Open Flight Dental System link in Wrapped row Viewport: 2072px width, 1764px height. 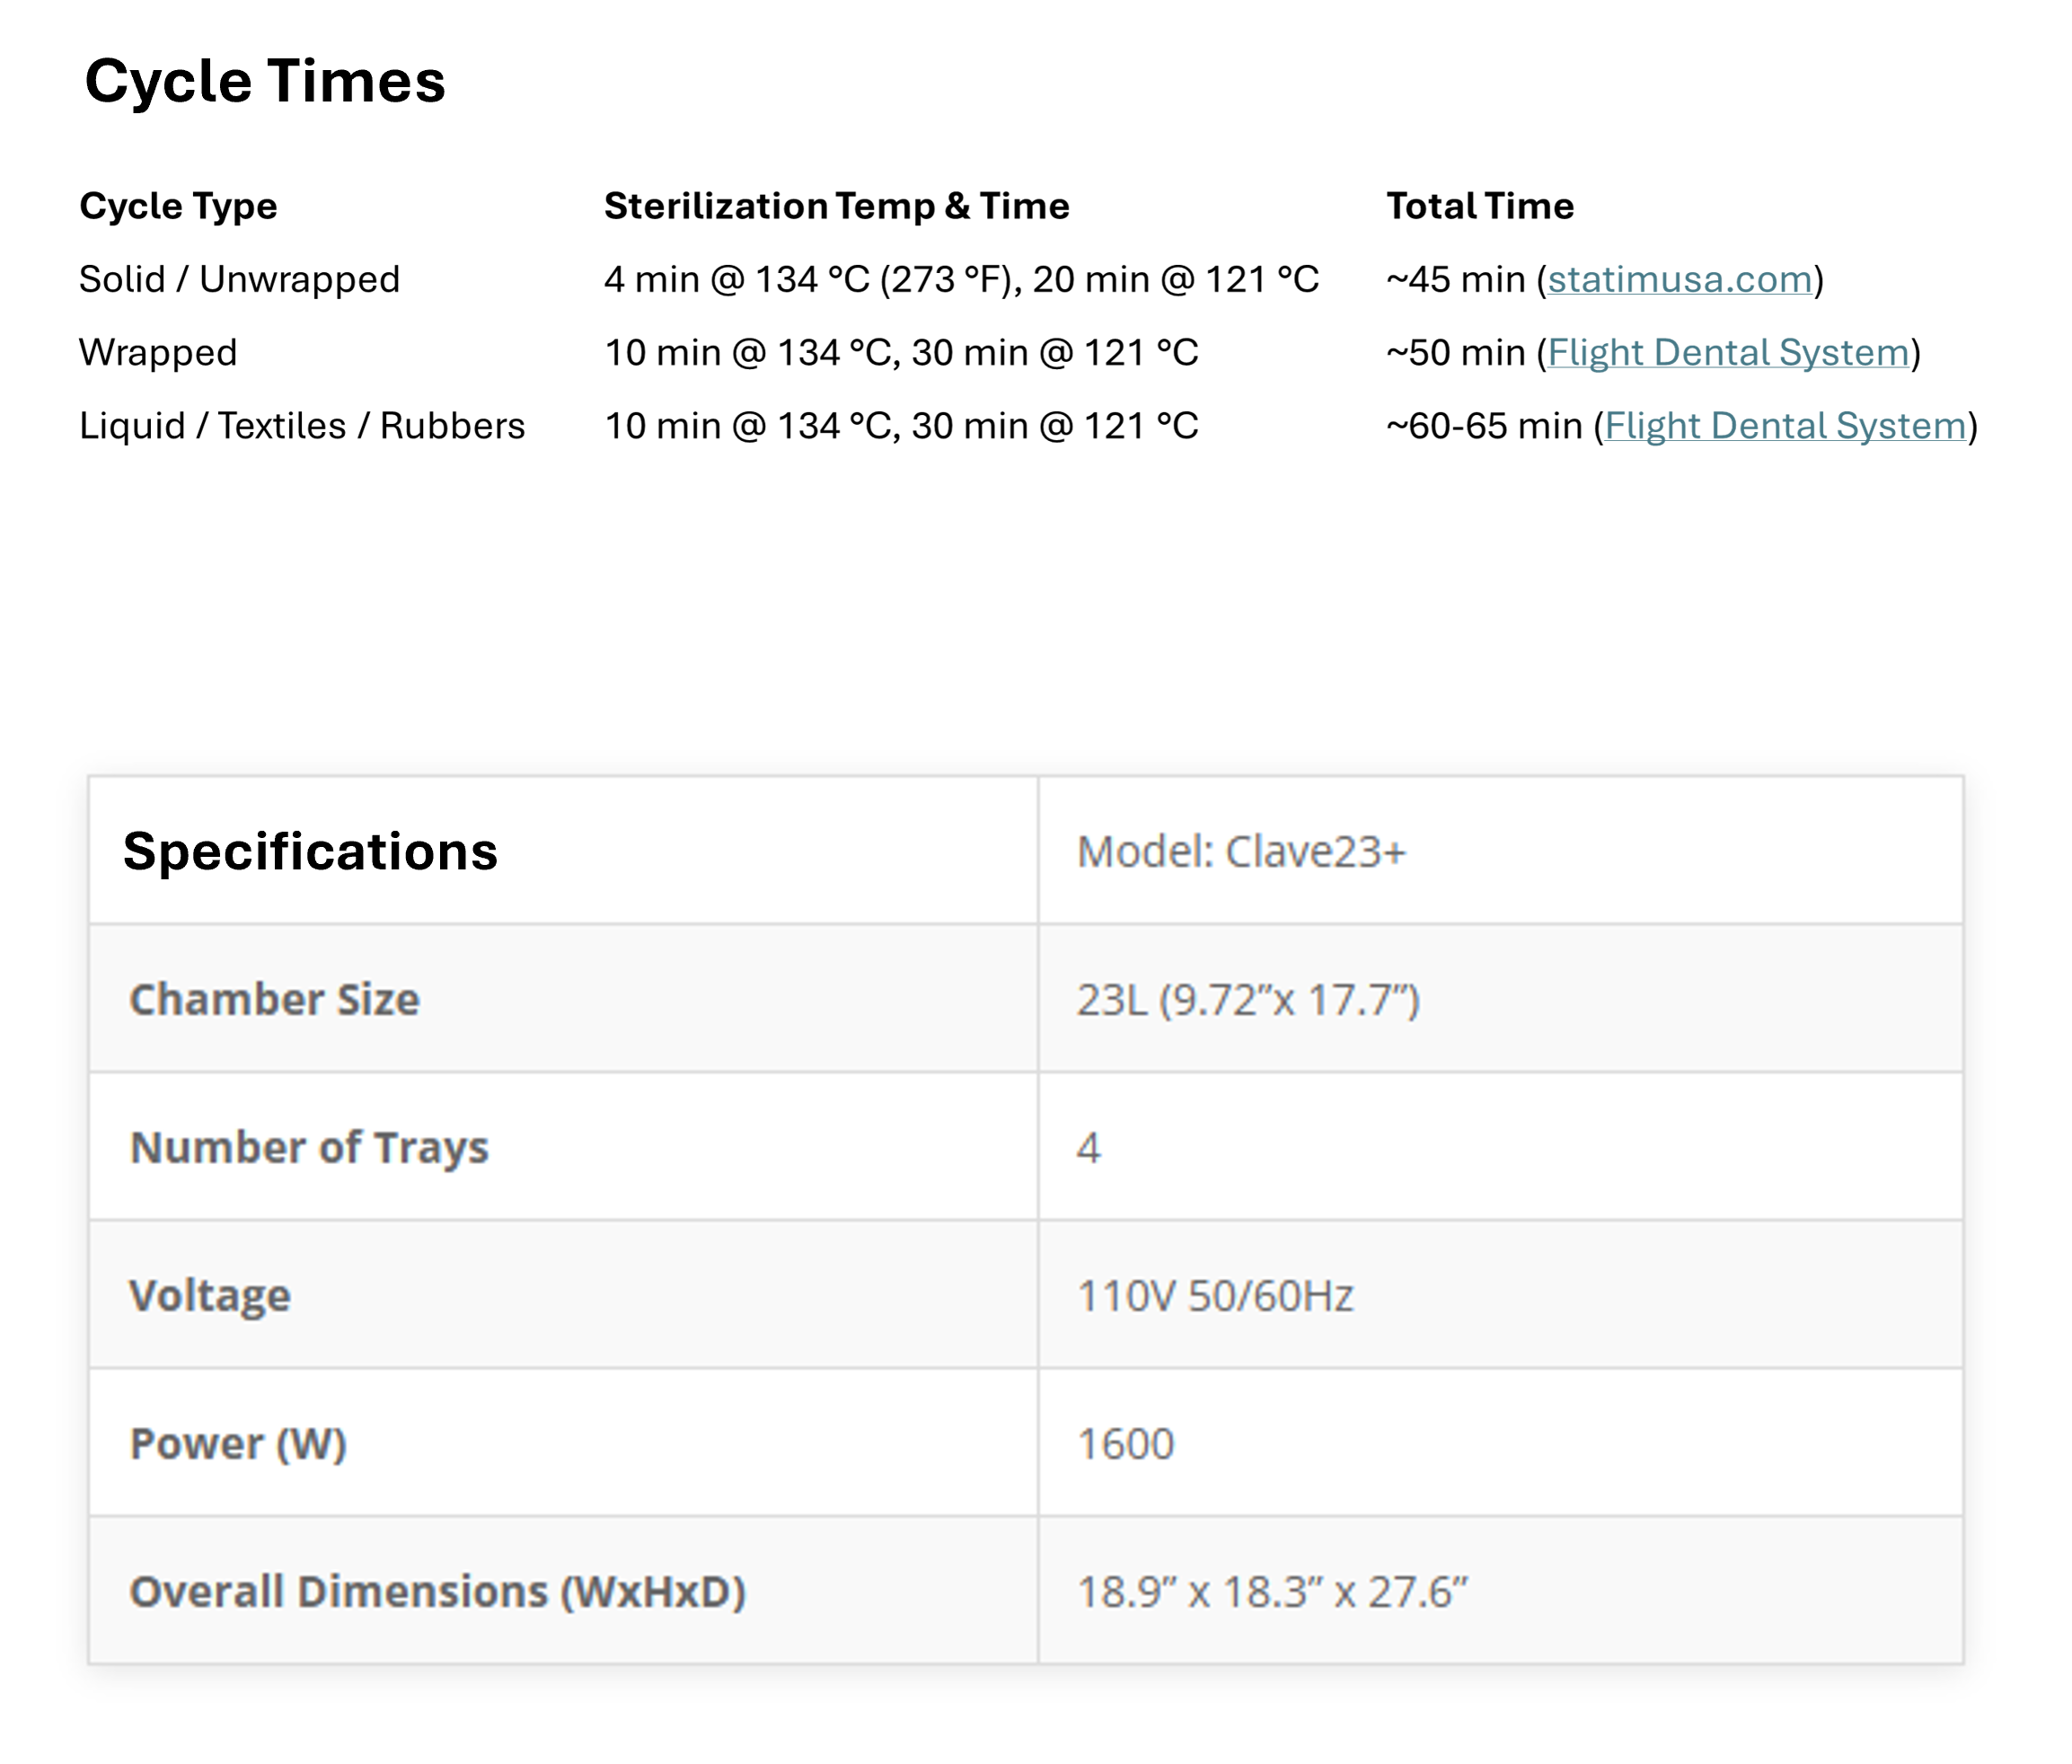1728,352
